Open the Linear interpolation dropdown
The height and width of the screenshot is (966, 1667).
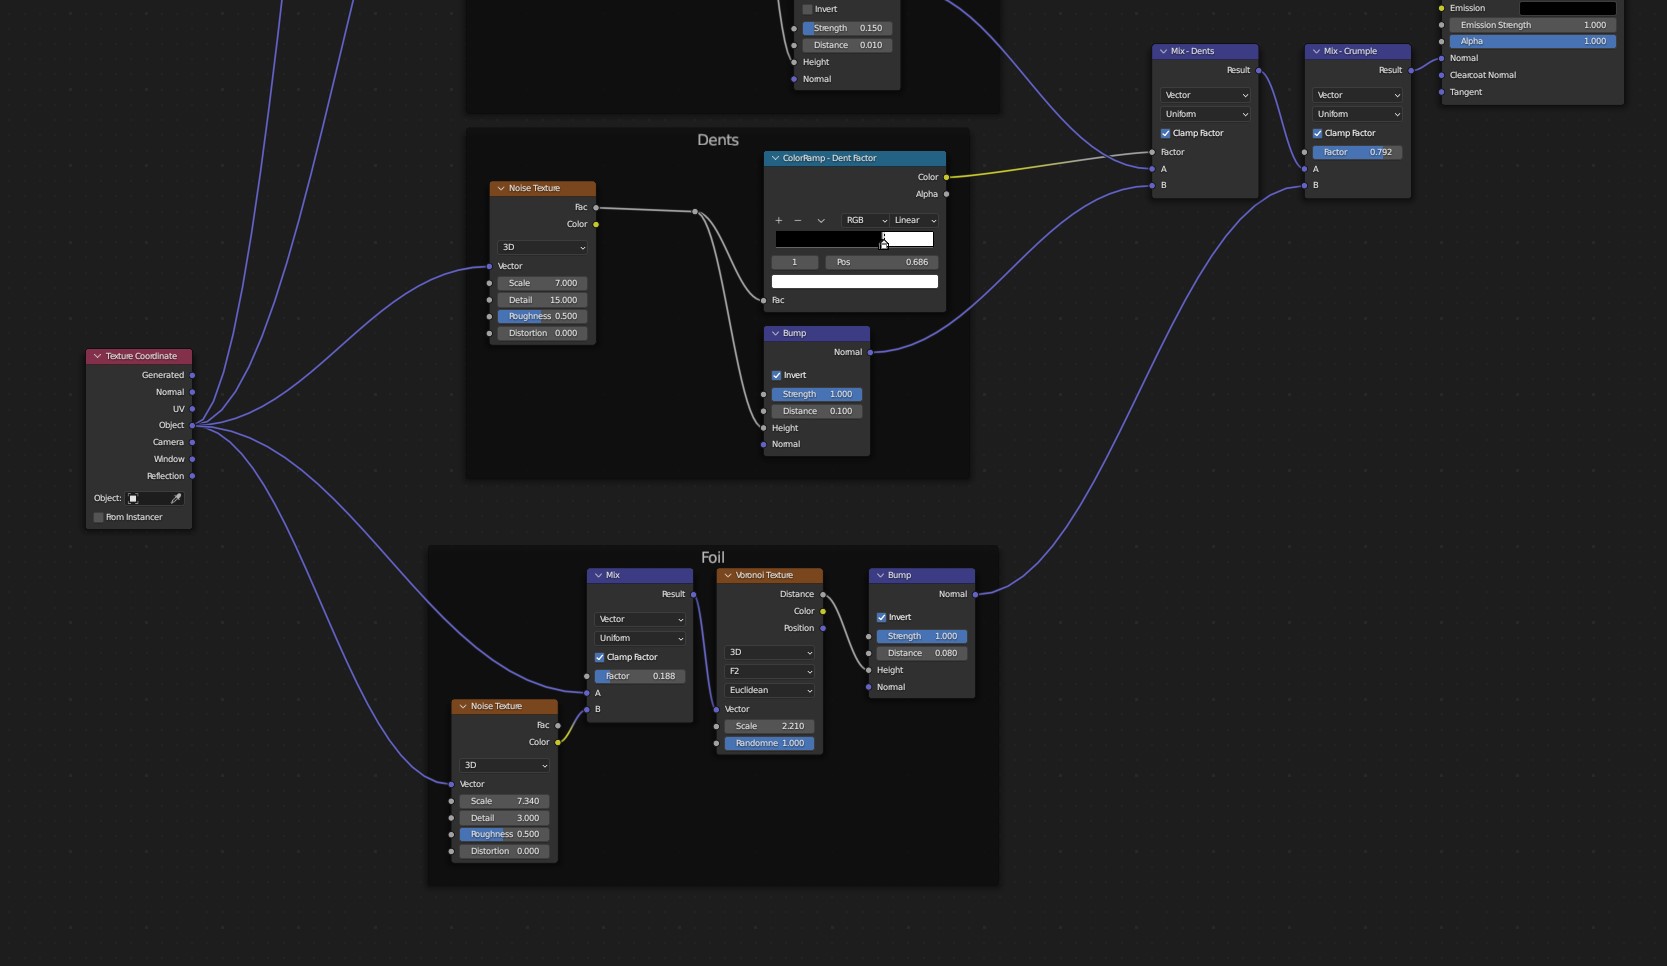tap(914, 220)
